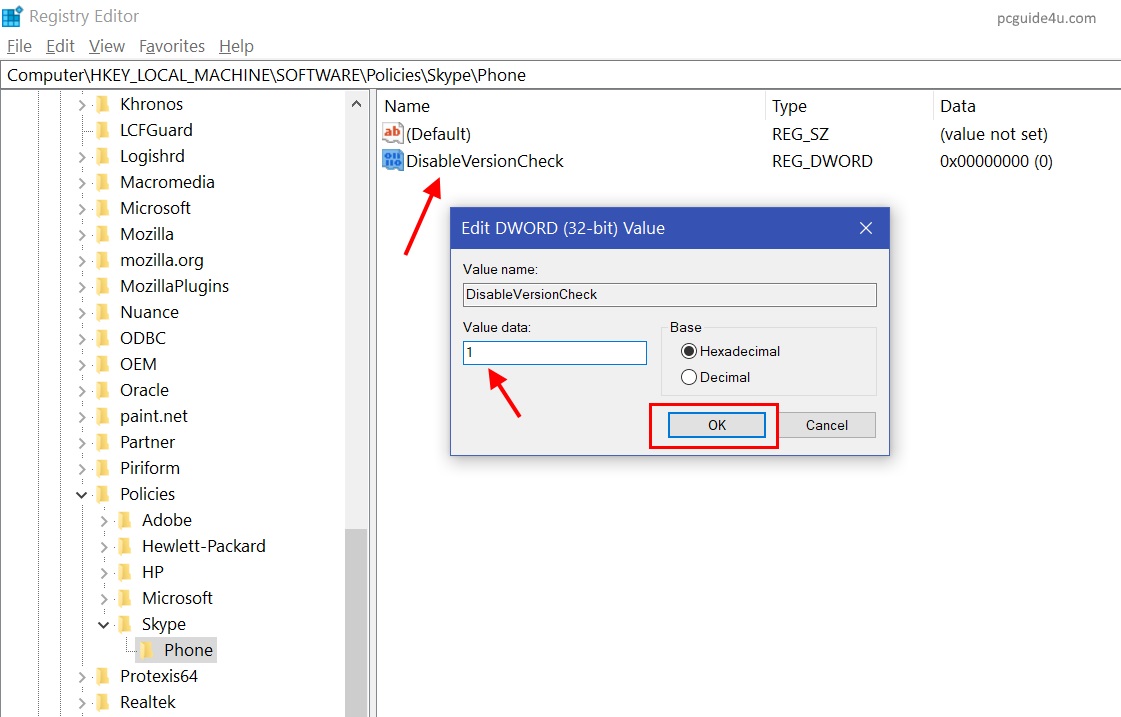1121x717 pixels.
Task: Open the Favorites menu
Action: pos(171,46)
